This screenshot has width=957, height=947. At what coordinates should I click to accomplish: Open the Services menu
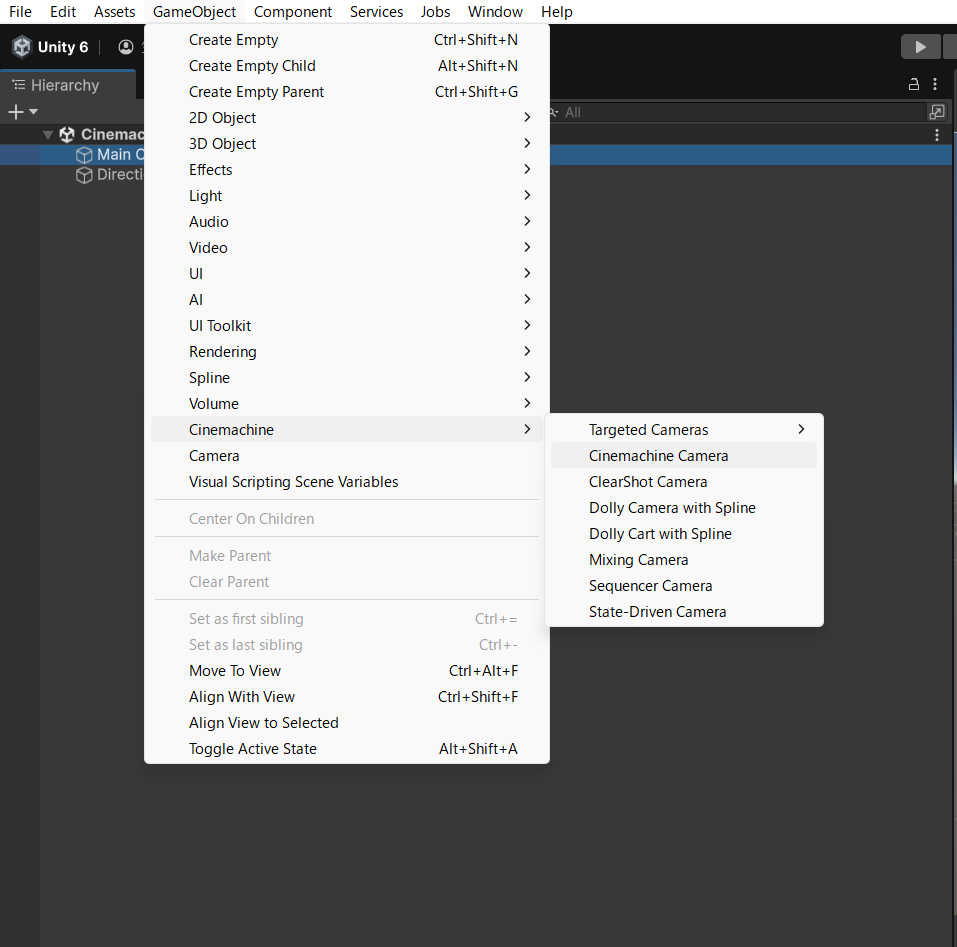pyautogui.click(x=376, y=12)
